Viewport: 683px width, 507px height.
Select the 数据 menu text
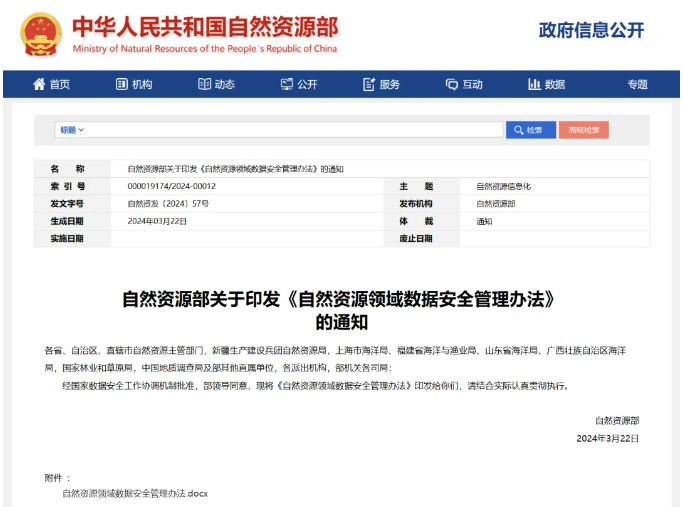pos(555,85)
